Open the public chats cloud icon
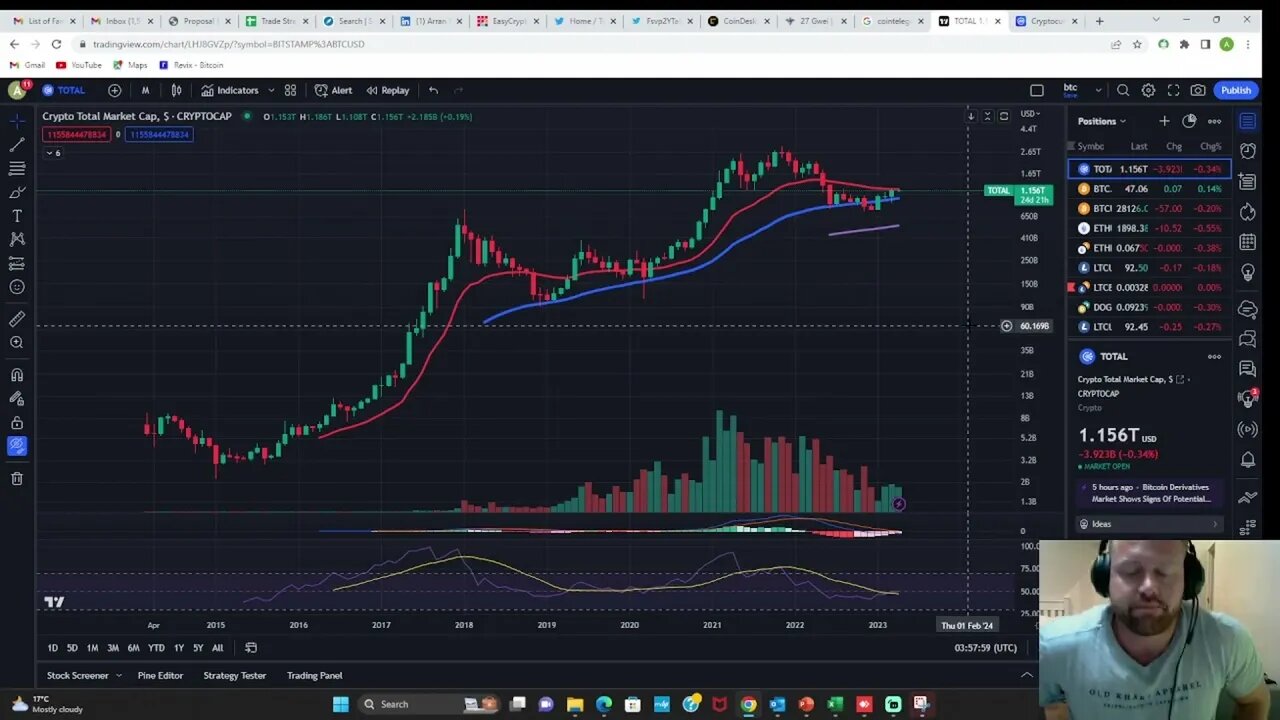Image resolution: width=1280 pixels, height=720 pixels. click(1247, 309)
